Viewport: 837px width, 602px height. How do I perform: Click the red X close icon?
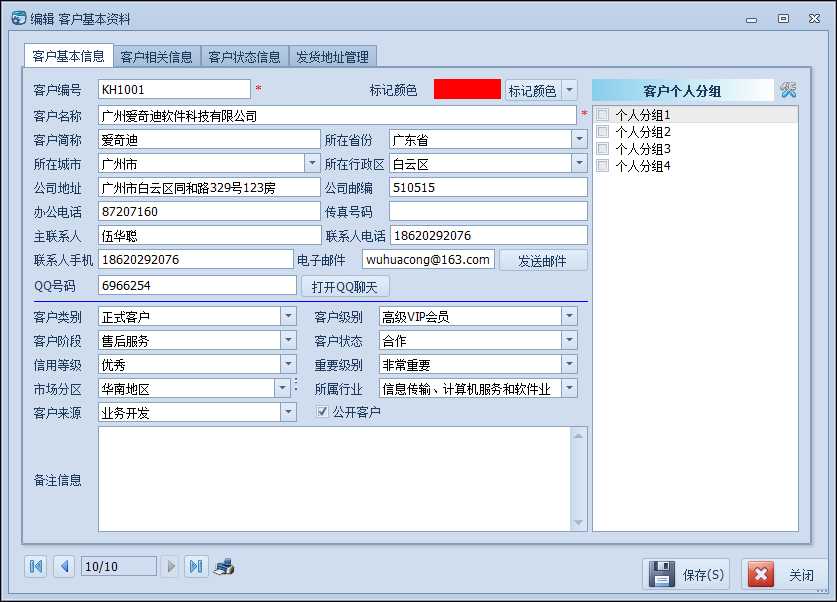(761, 574)
